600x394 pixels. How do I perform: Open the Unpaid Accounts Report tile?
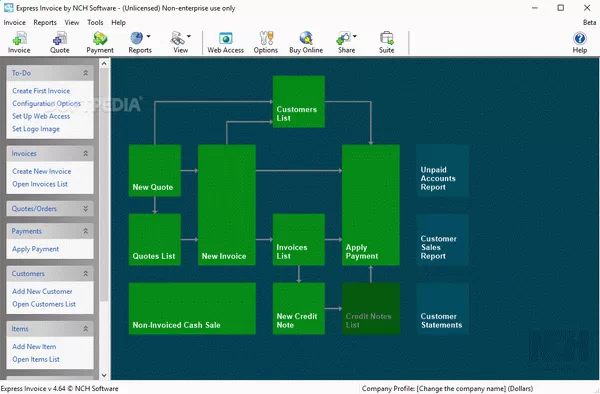(x=442, y=171)
